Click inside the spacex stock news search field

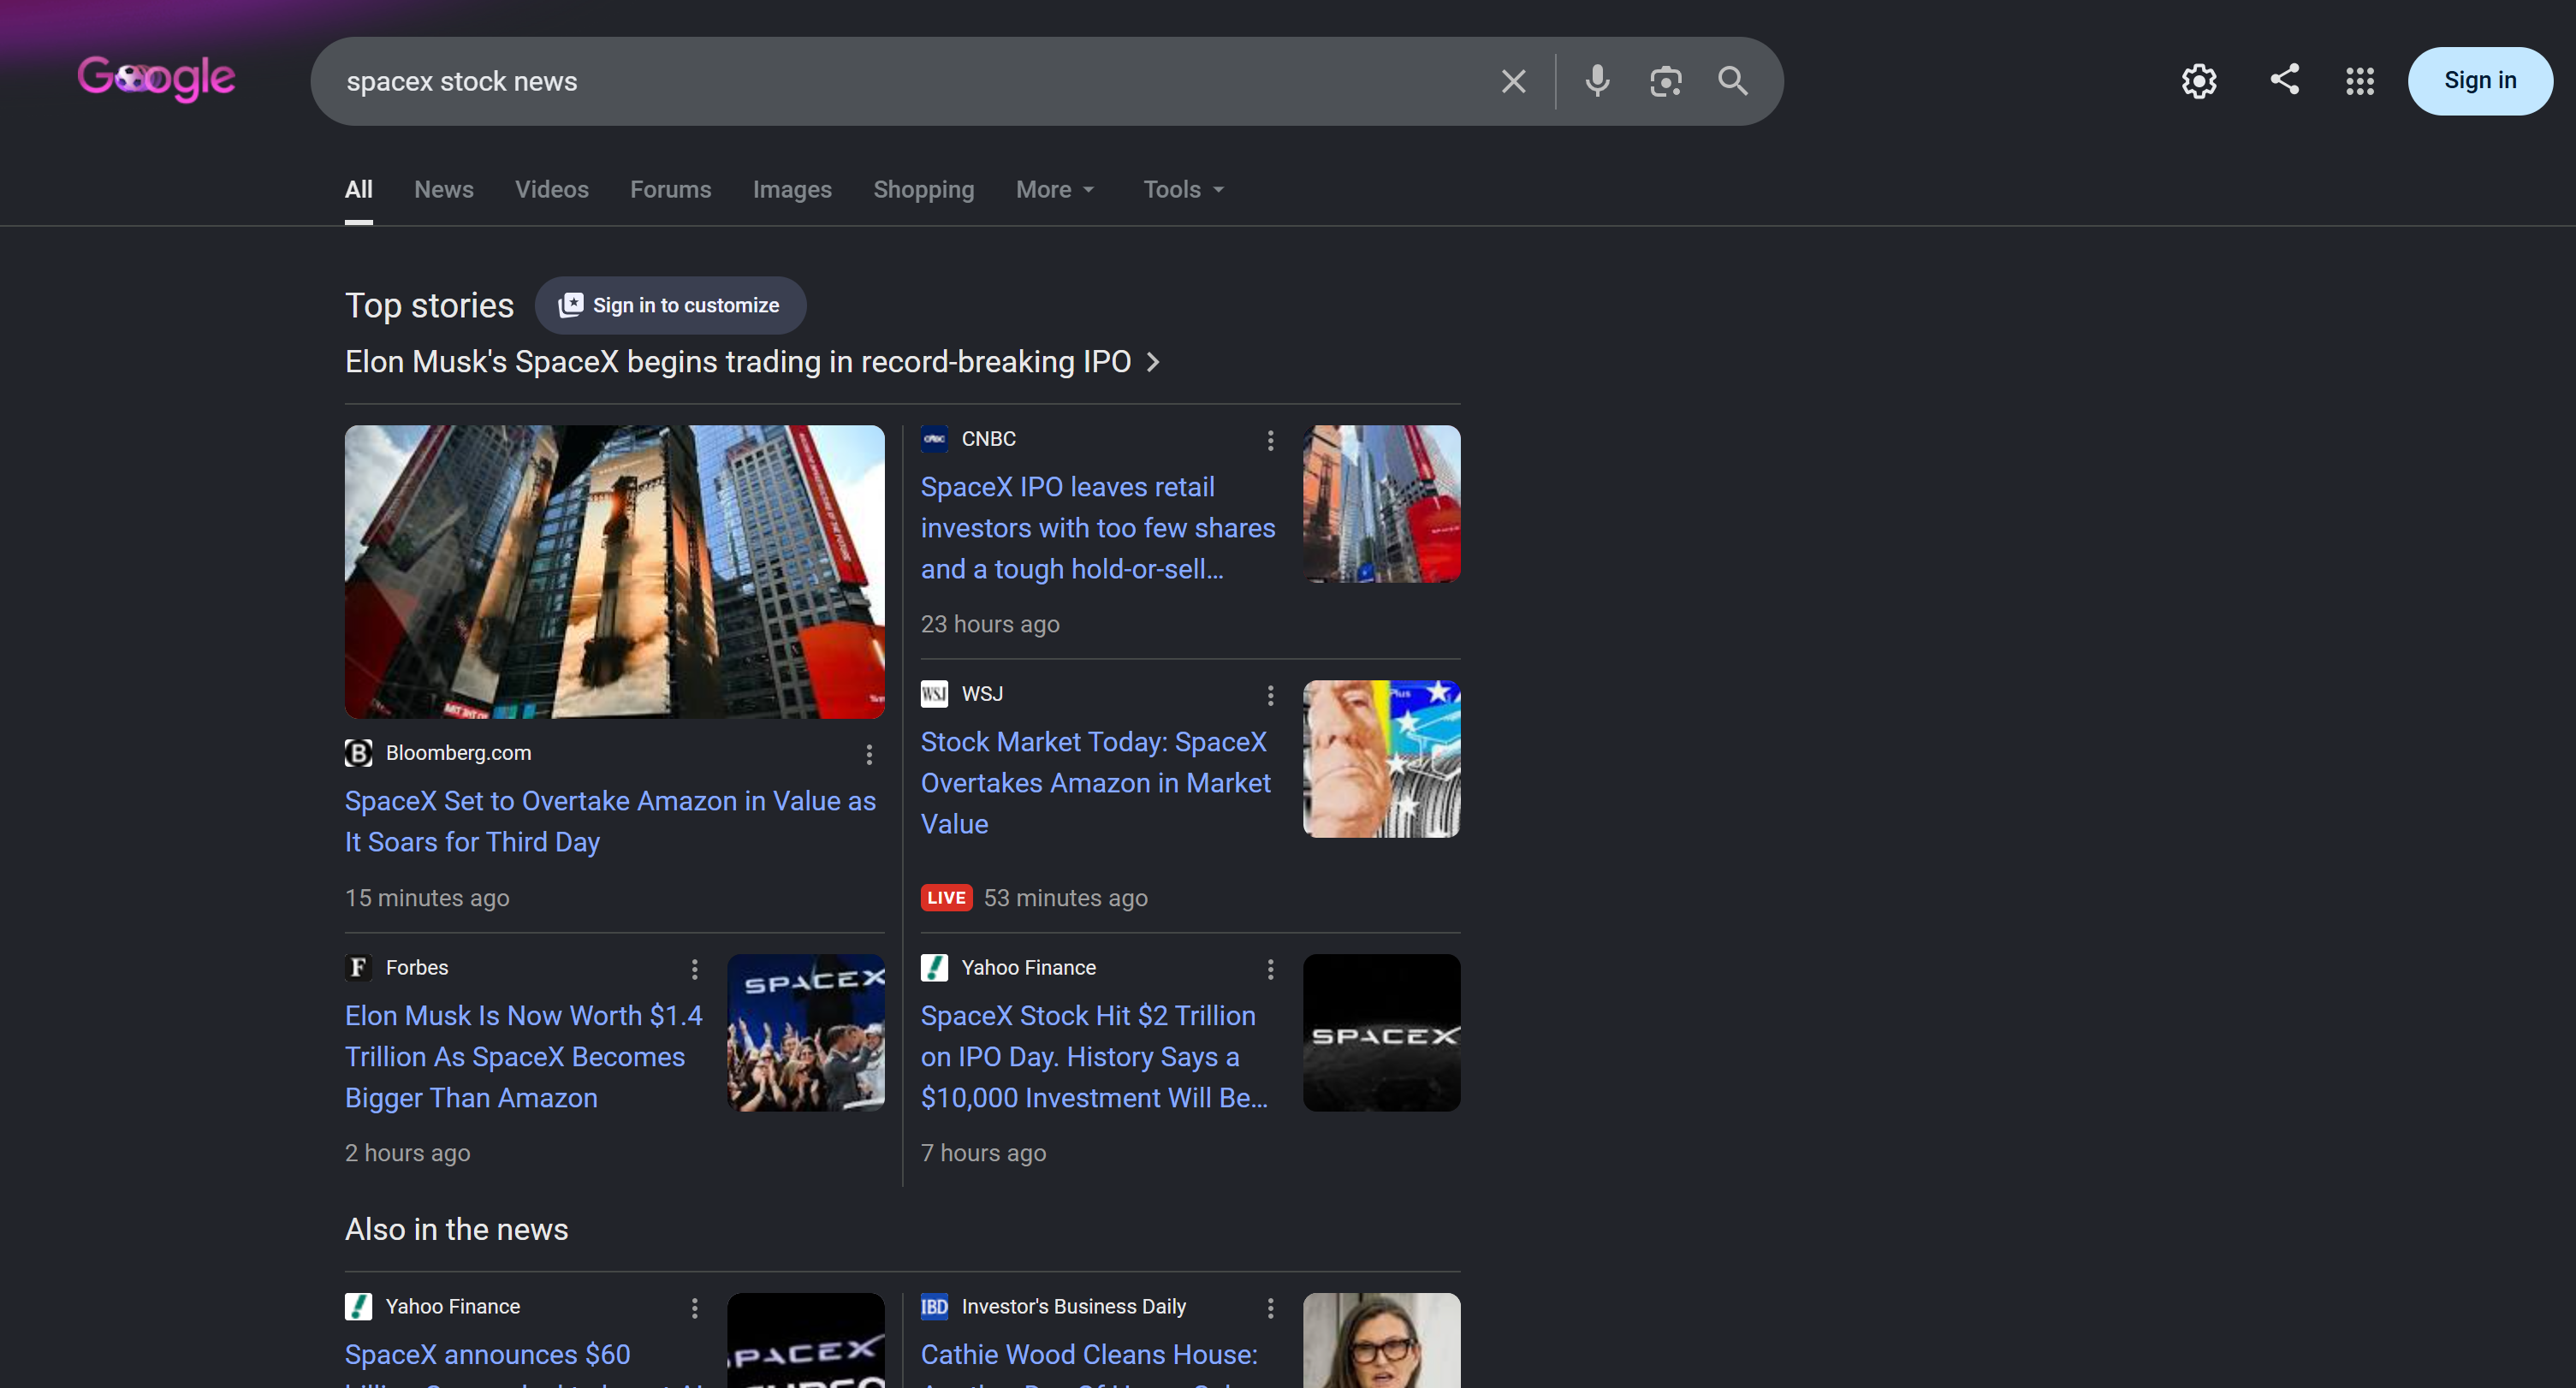tap(900, 81)
